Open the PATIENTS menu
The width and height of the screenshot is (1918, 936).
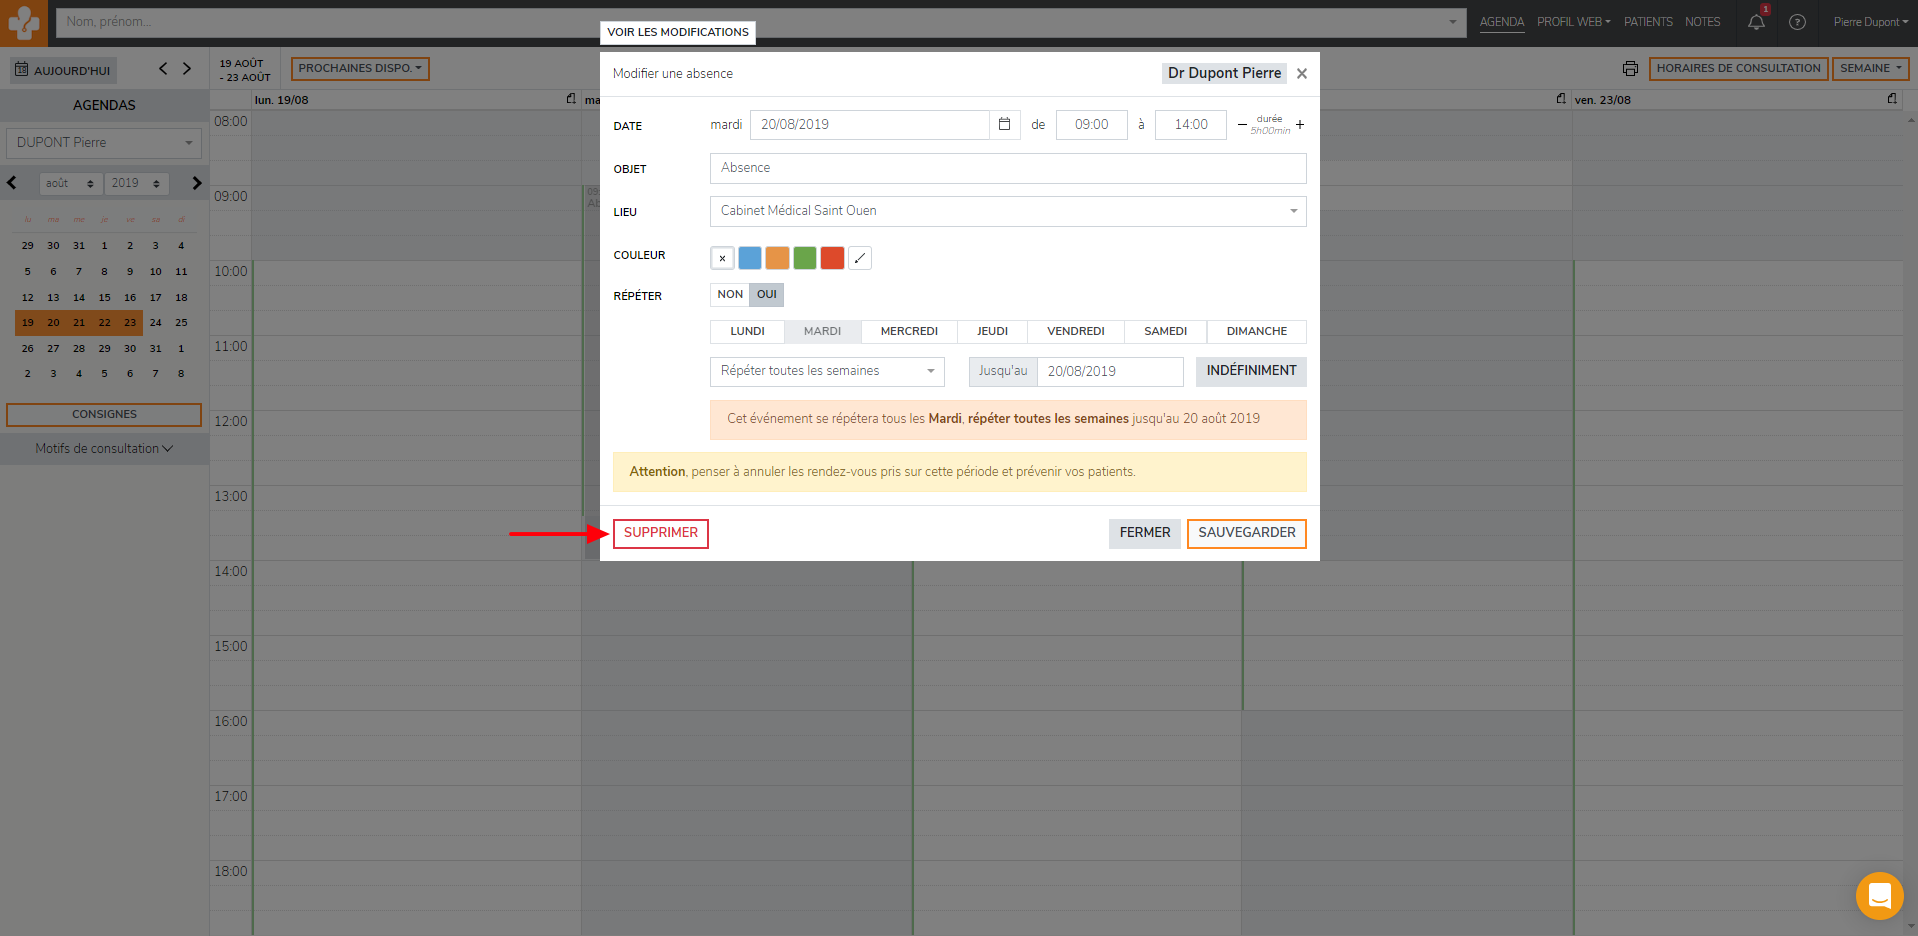coord(1647,22)
